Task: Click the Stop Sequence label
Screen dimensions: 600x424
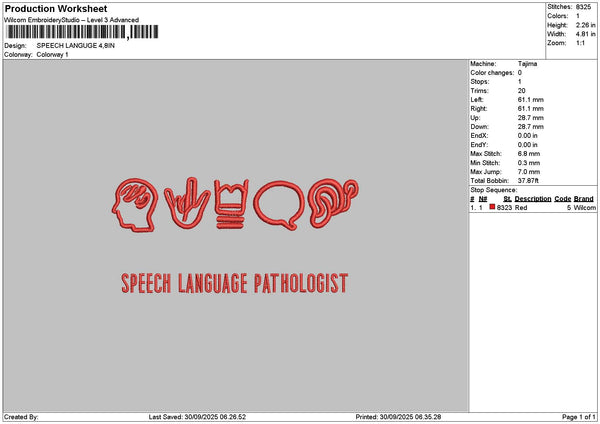Action: tap(494, 190)
